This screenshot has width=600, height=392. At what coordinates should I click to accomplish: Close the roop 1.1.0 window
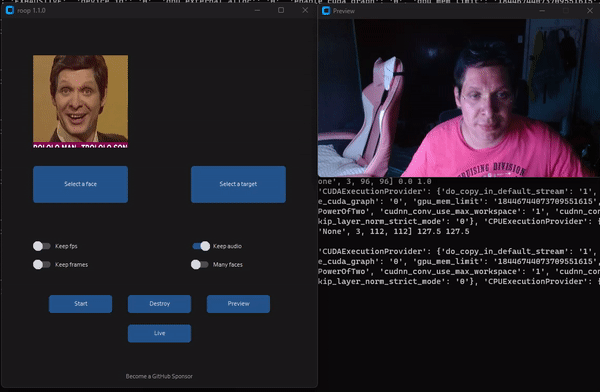point(305,10)
